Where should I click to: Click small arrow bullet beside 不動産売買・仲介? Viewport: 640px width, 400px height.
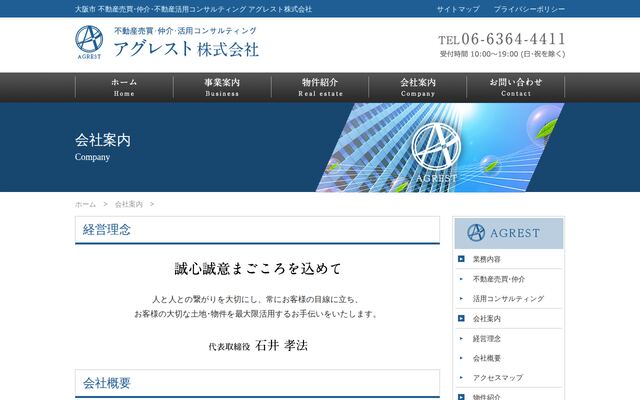pyautogui.click(x=461, y=279)
